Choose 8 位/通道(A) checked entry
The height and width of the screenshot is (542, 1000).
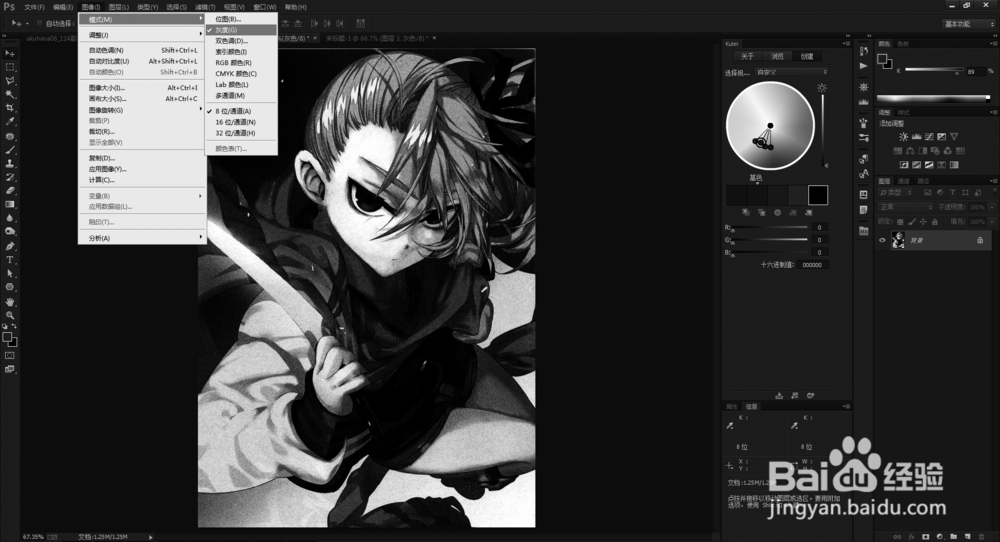241,111
